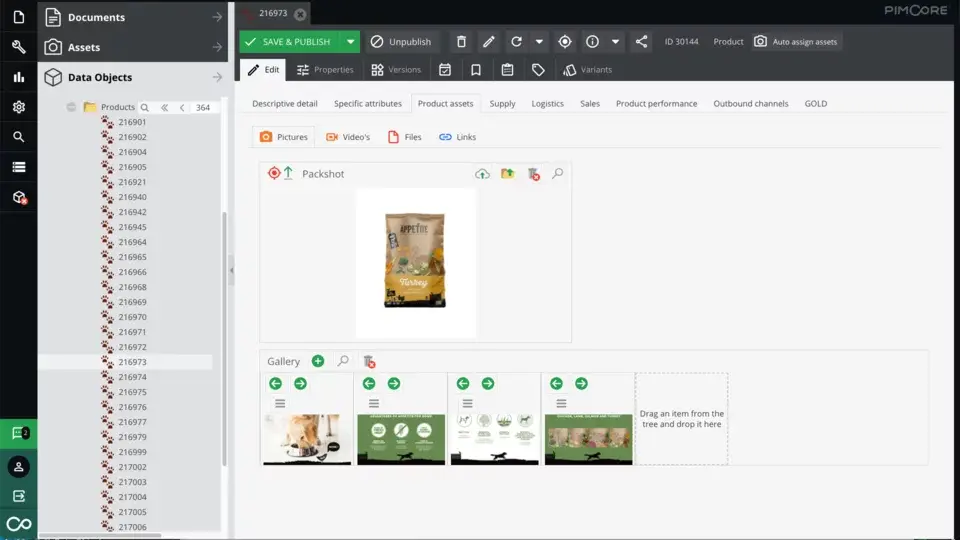The width and height of the screenshot is (960, 540).
Task: Go to previous page of Products tree
Action: coord(182,107)
